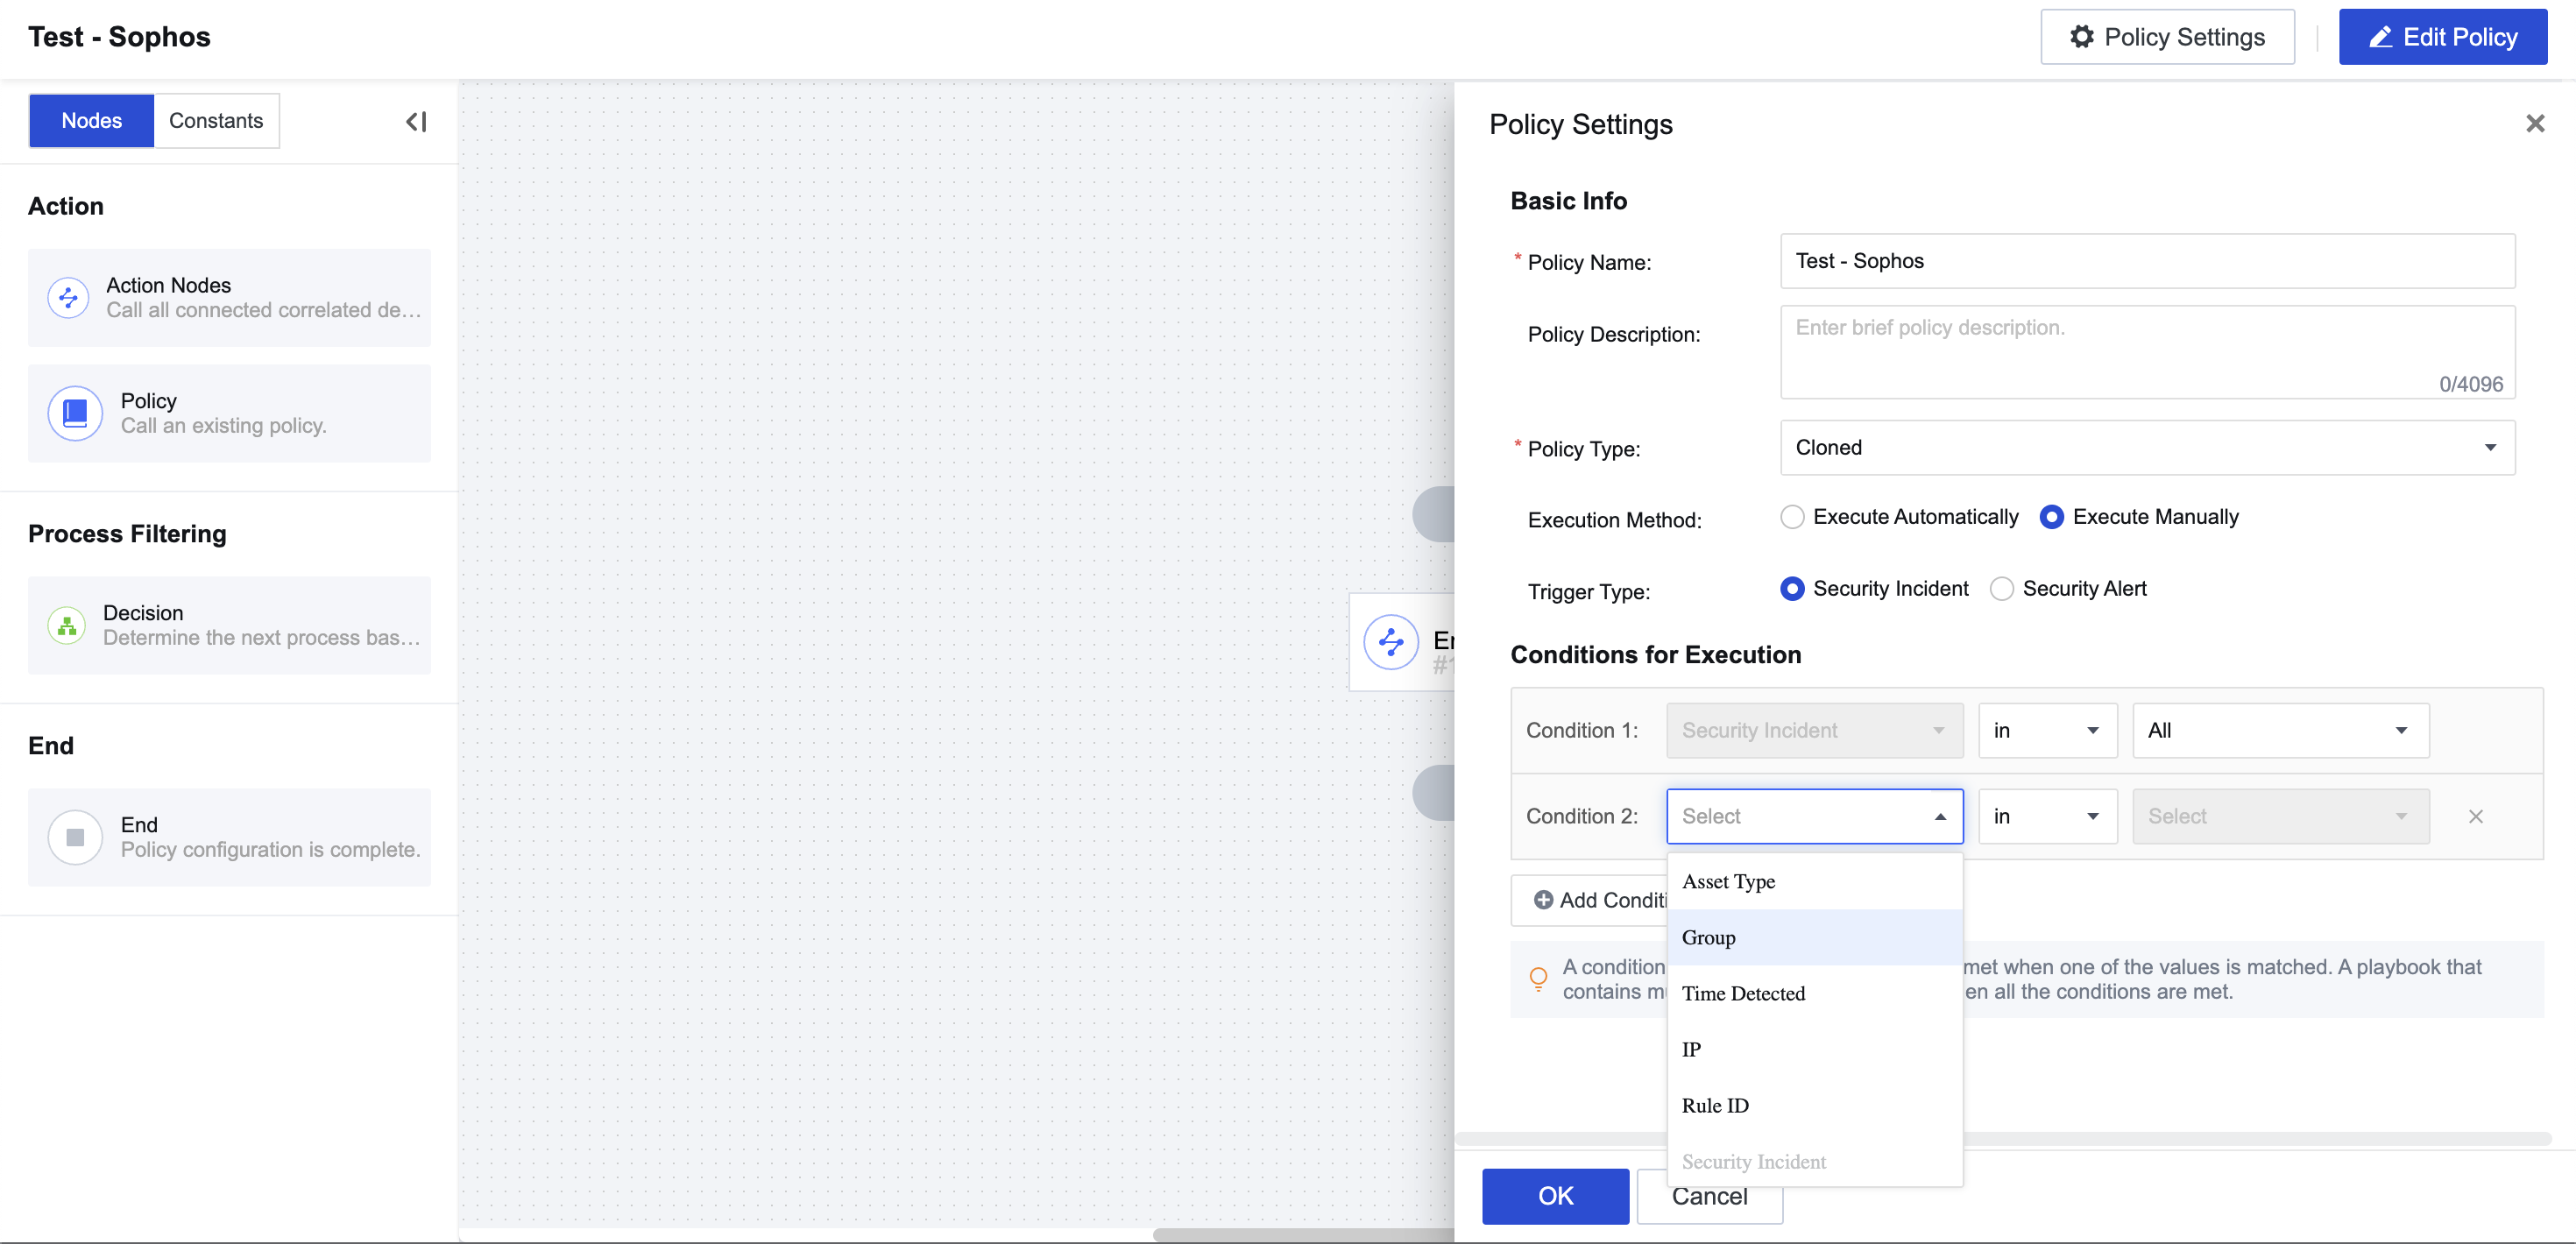This screenshot has height=1244, width=2576.
Task: Switch to the Nodes tab
Action: tap(91, 121)
